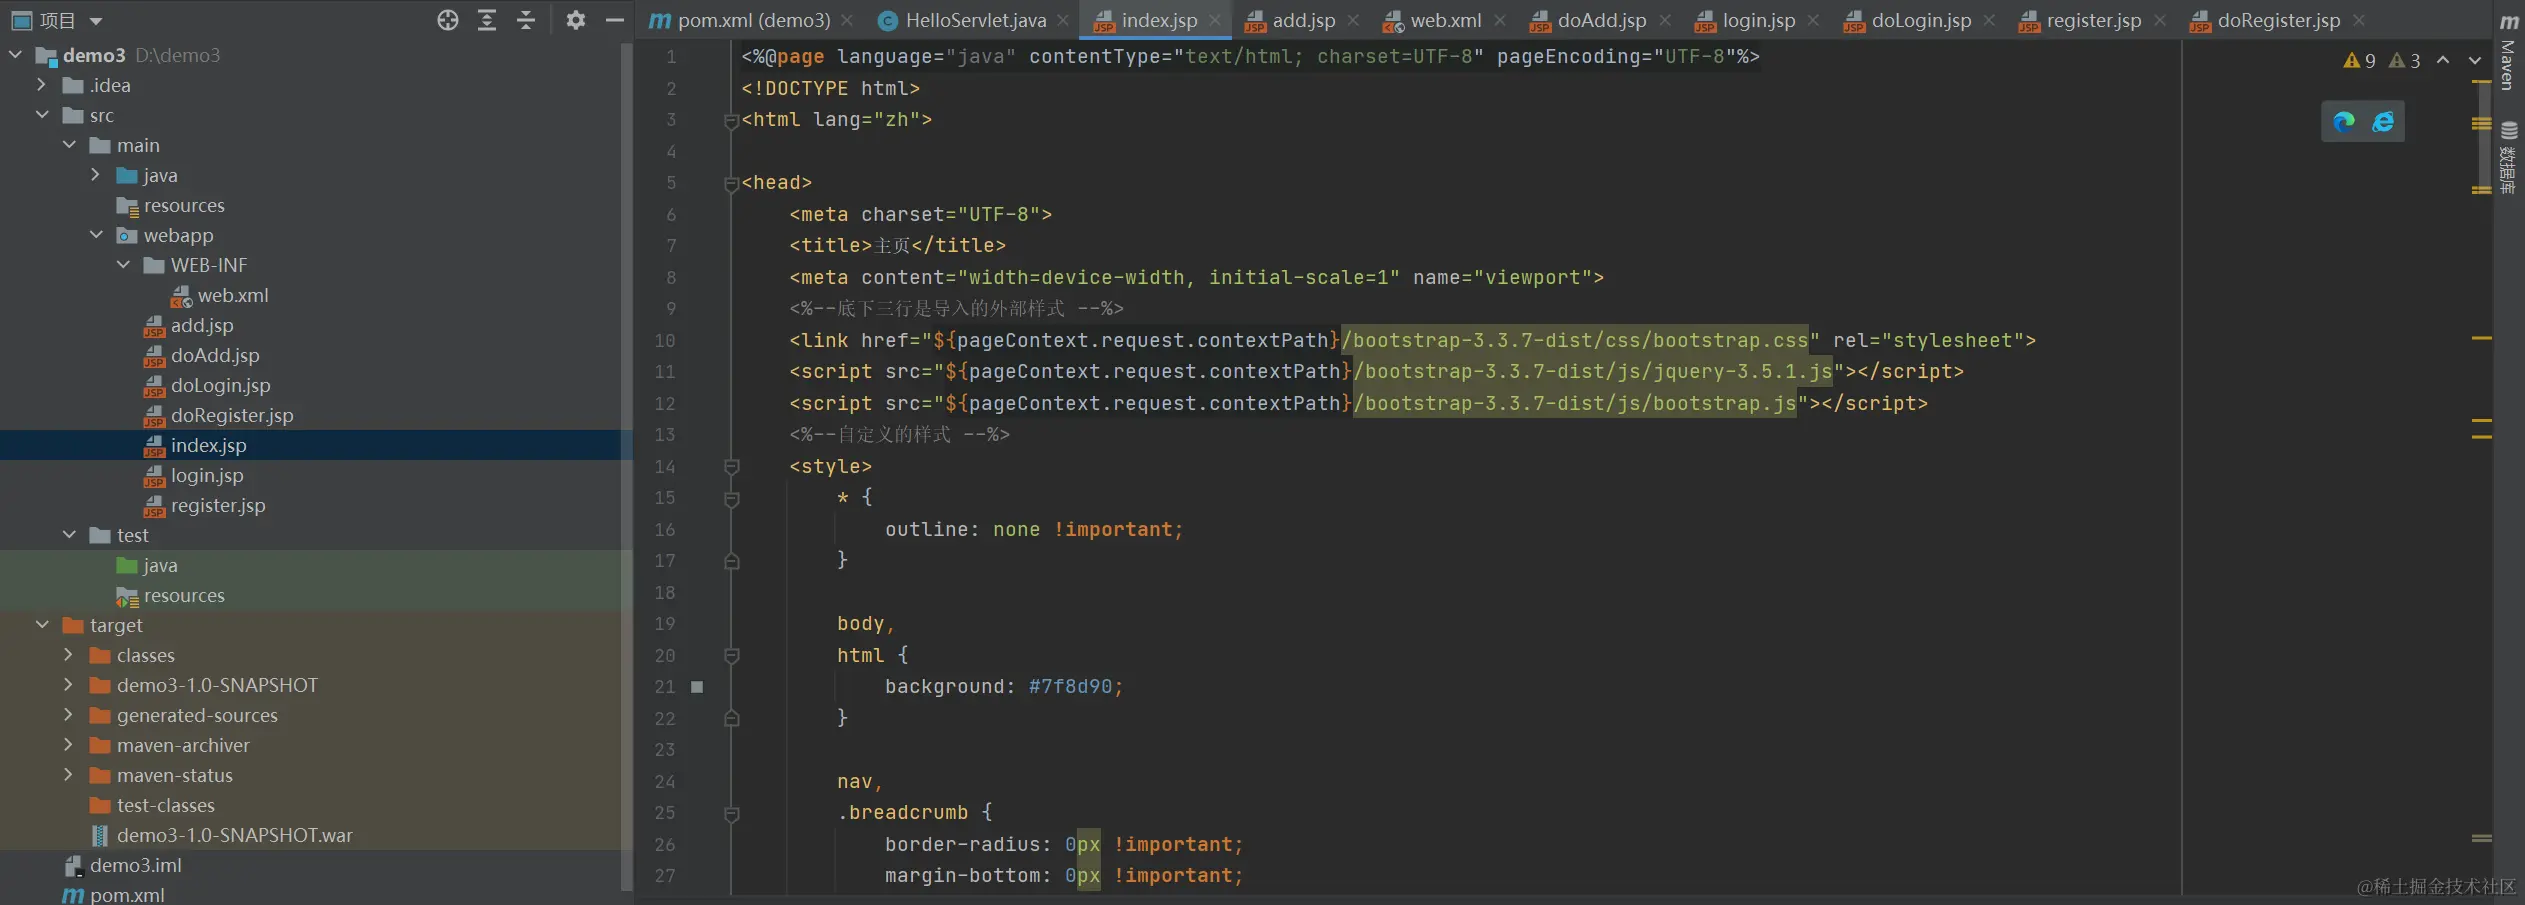
Task: Close the web.xml editor tab
Action: click(x=1500, y=20)
